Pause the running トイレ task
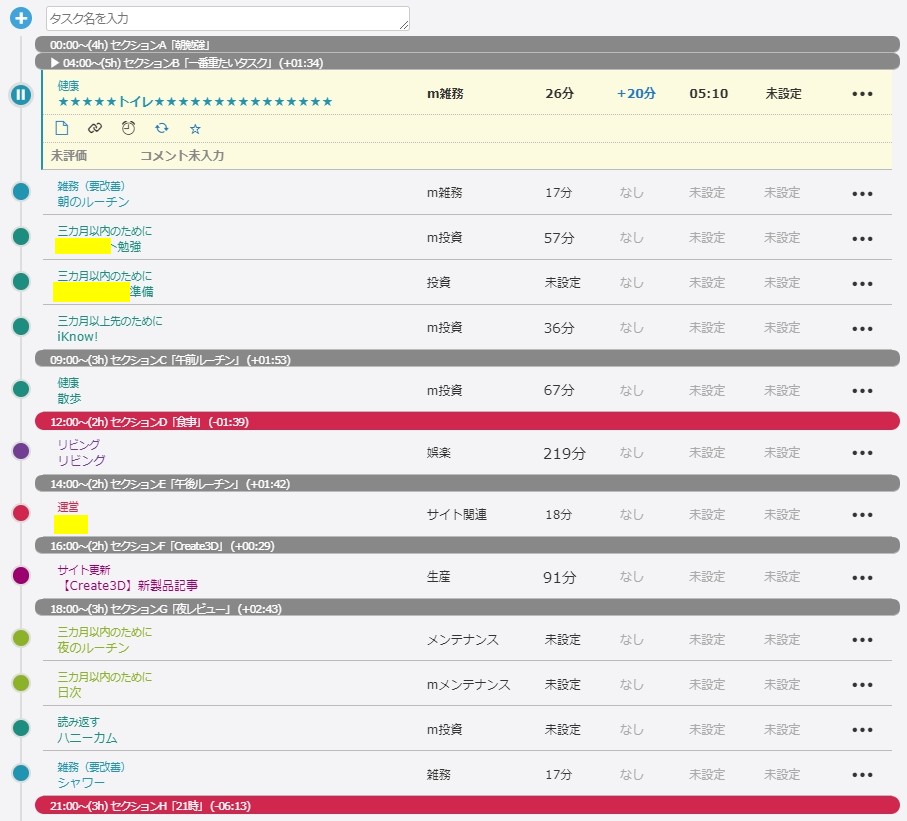This screenshot has height=821, width=907. [21, 95]
